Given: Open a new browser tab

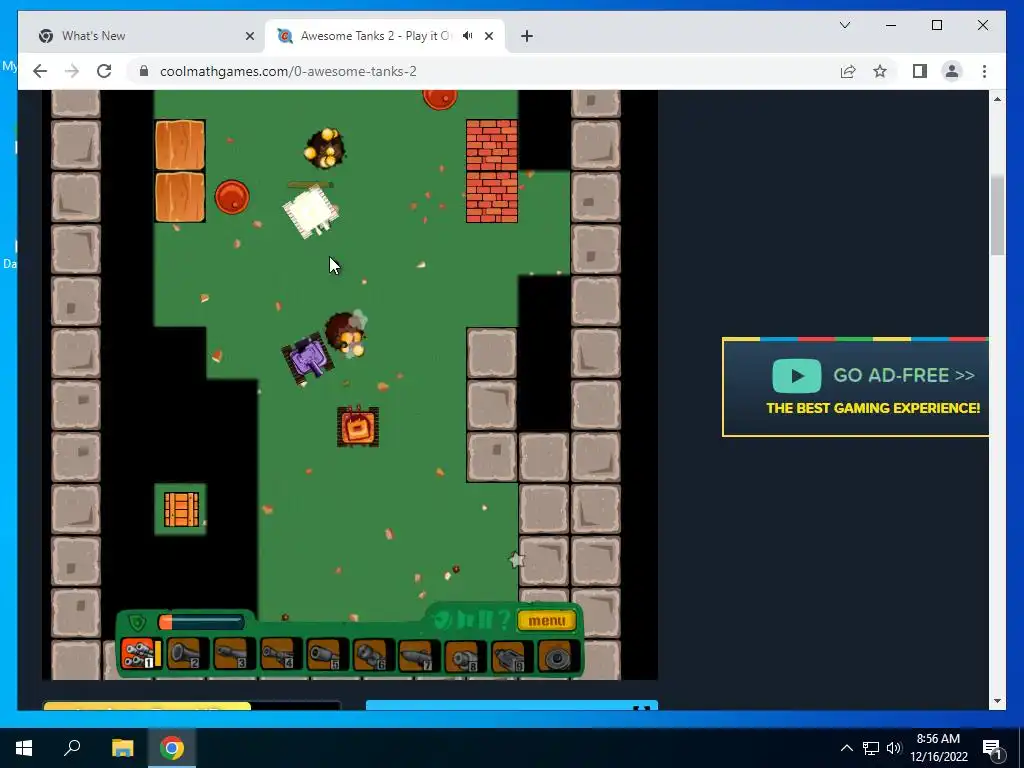Looking at the screenshot, I should (x=527, y=36).
